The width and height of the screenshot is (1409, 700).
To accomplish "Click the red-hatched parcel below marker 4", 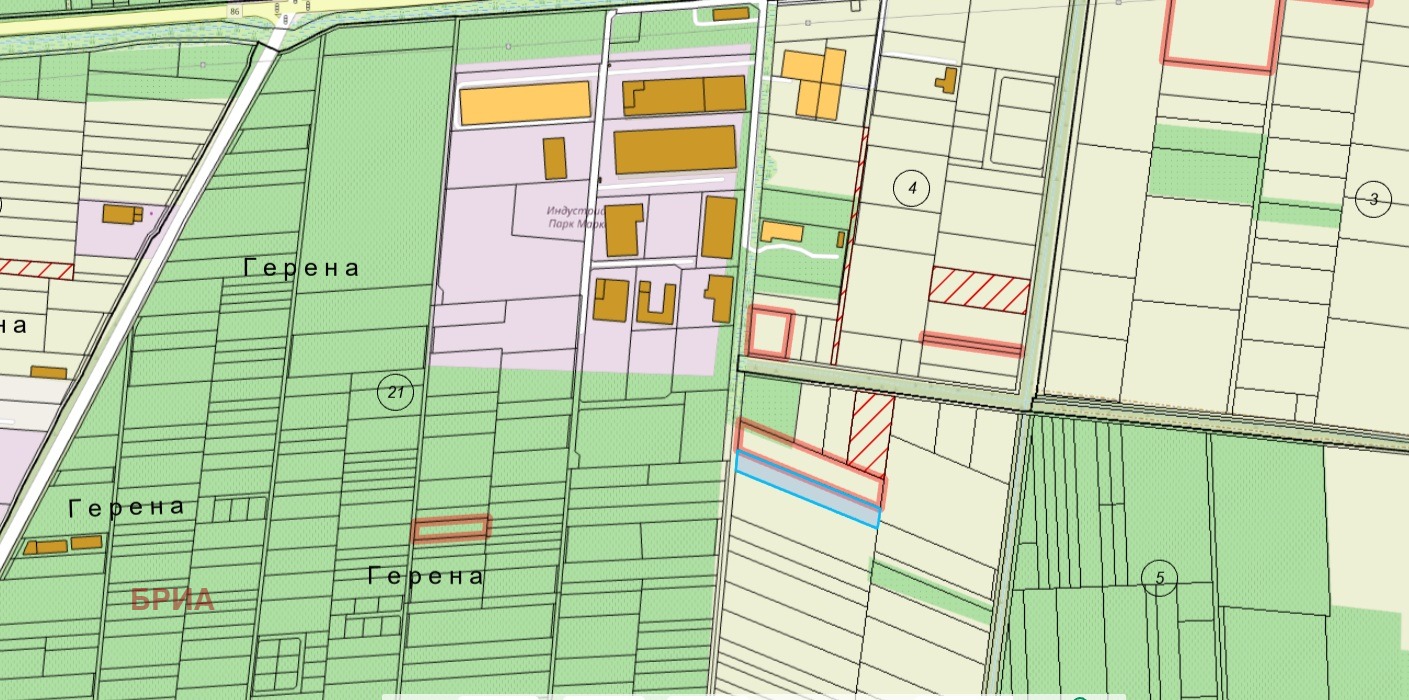I will click(978, 290).
